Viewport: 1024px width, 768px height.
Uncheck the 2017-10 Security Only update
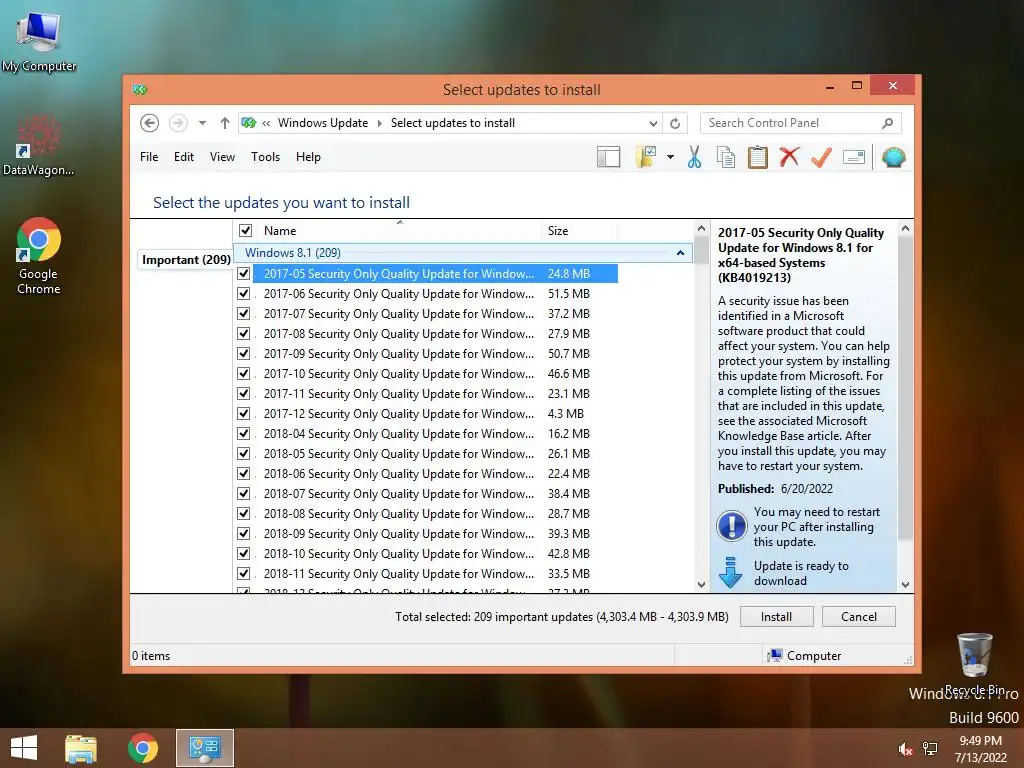(244, 374)
